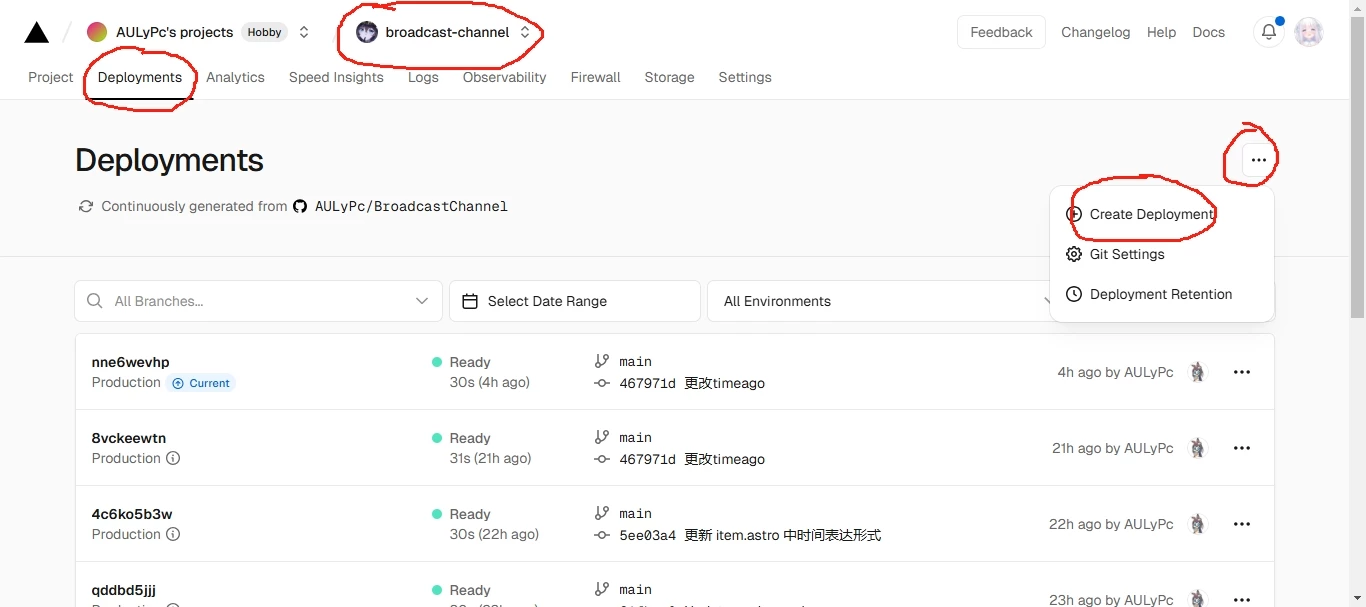Viewport: 1366px width, 607px height.
Task: Click the search icon in All Branches field
Action: tap(95, 301)
